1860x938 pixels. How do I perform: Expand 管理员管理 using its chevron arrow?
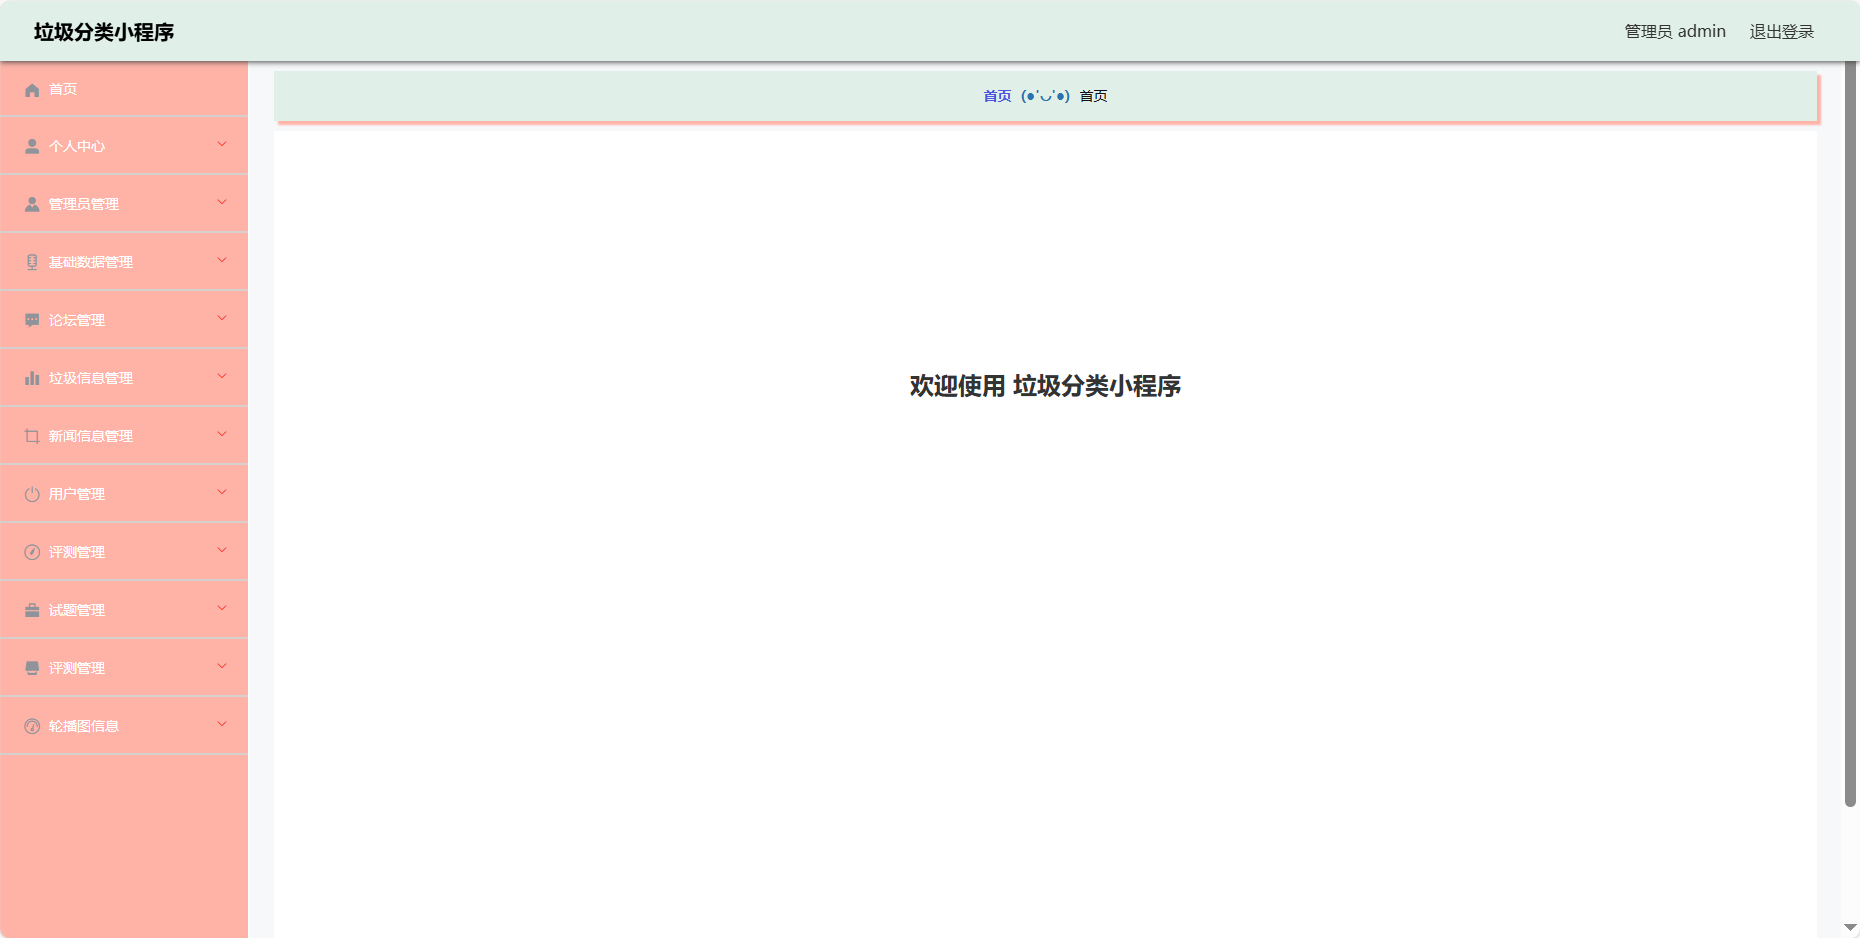coord(222,202)
